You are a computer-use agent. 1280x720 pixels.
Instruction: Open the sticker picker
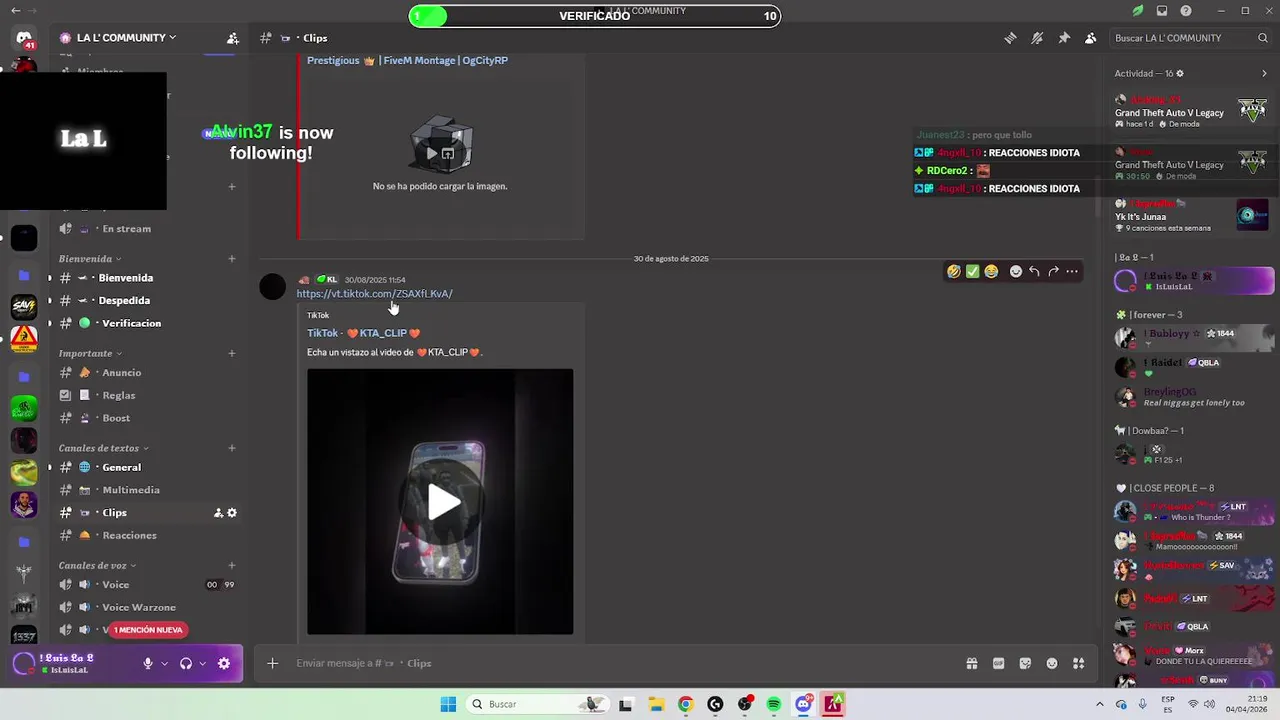tap(1025, 663)
